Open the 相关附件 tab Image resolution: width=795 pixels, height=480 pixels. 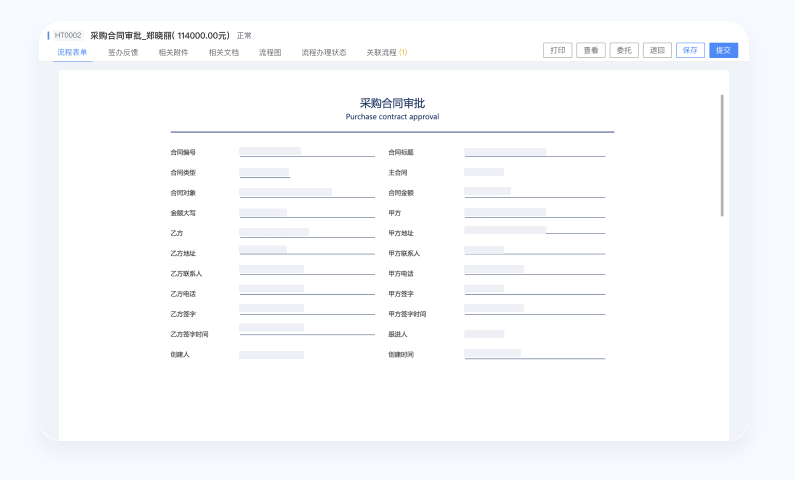[173, 52]
